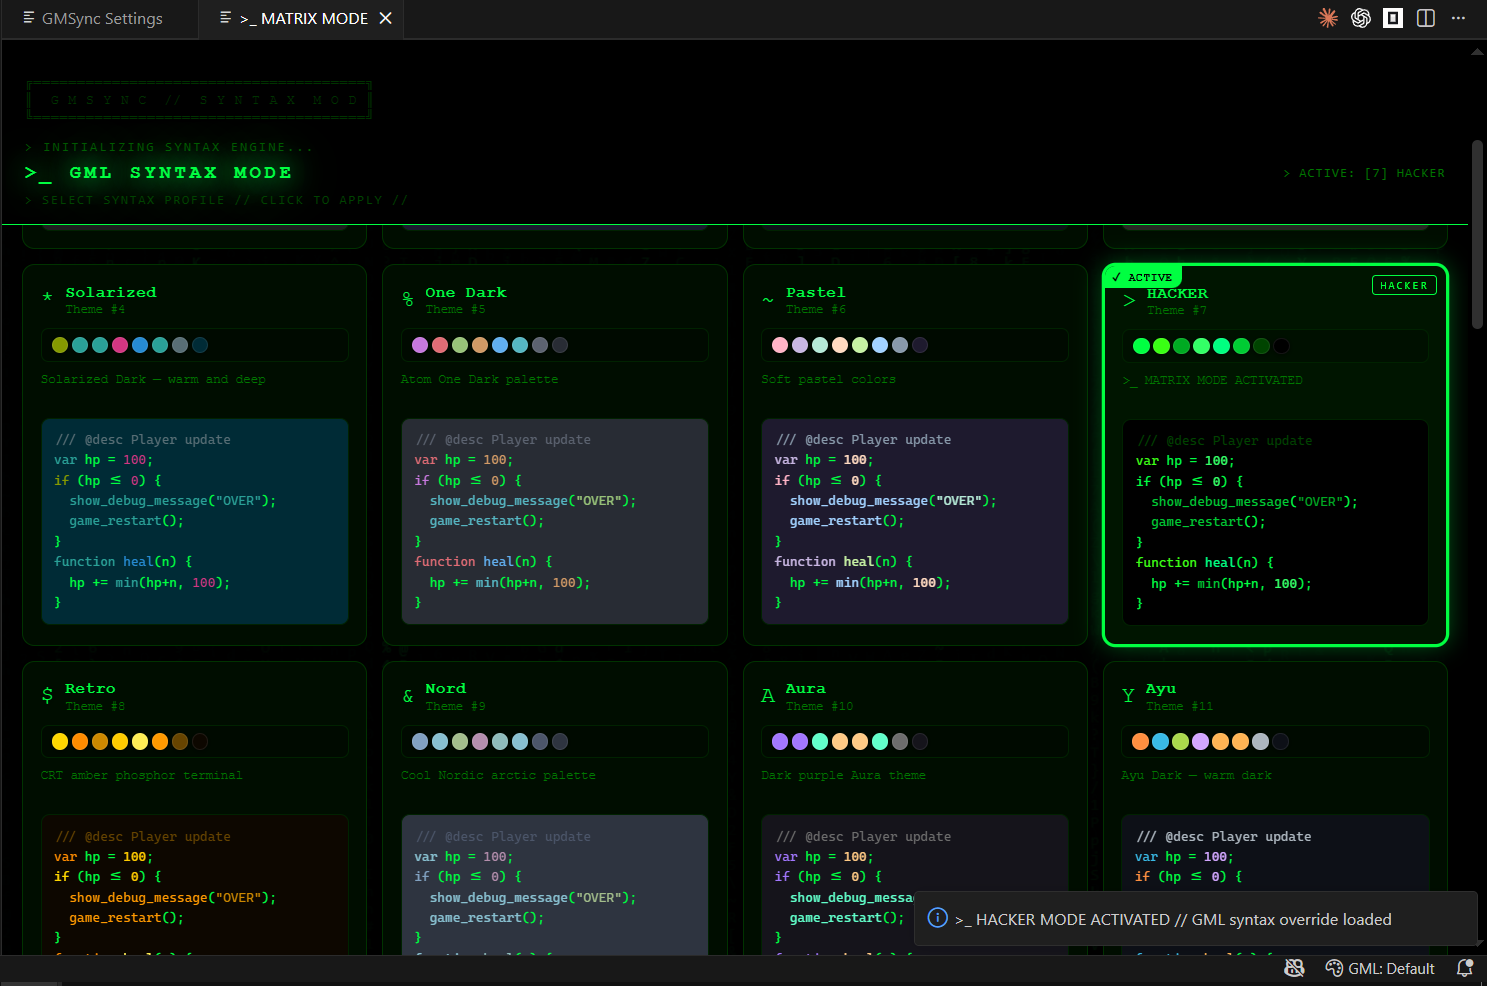1487x986 pixels.
Task: Click the first olive swatch in Solarized palette
Action: [60, 345]
